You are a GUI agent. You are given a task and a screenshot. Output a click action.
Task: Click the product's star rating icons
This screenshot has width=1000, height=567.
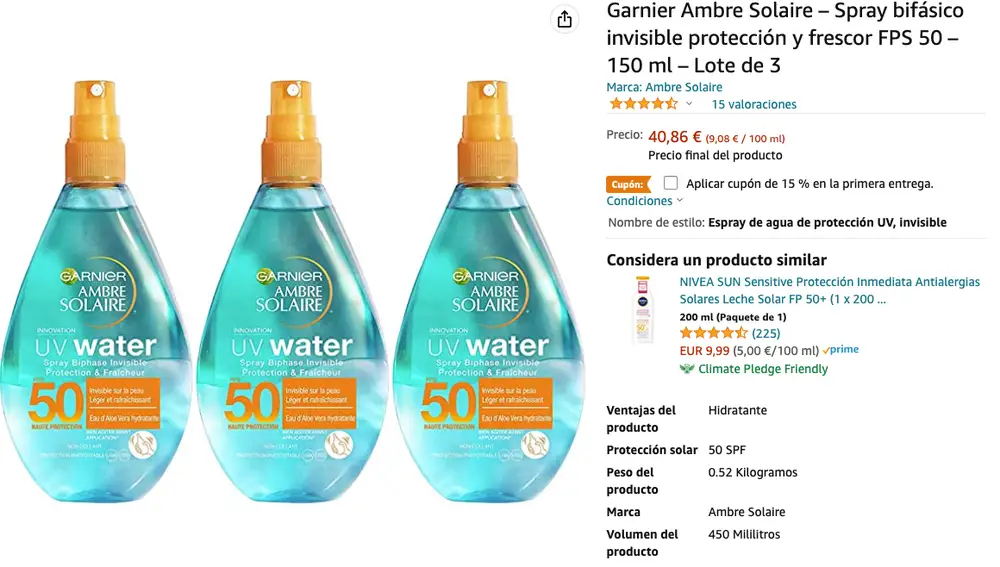[643, 104]
